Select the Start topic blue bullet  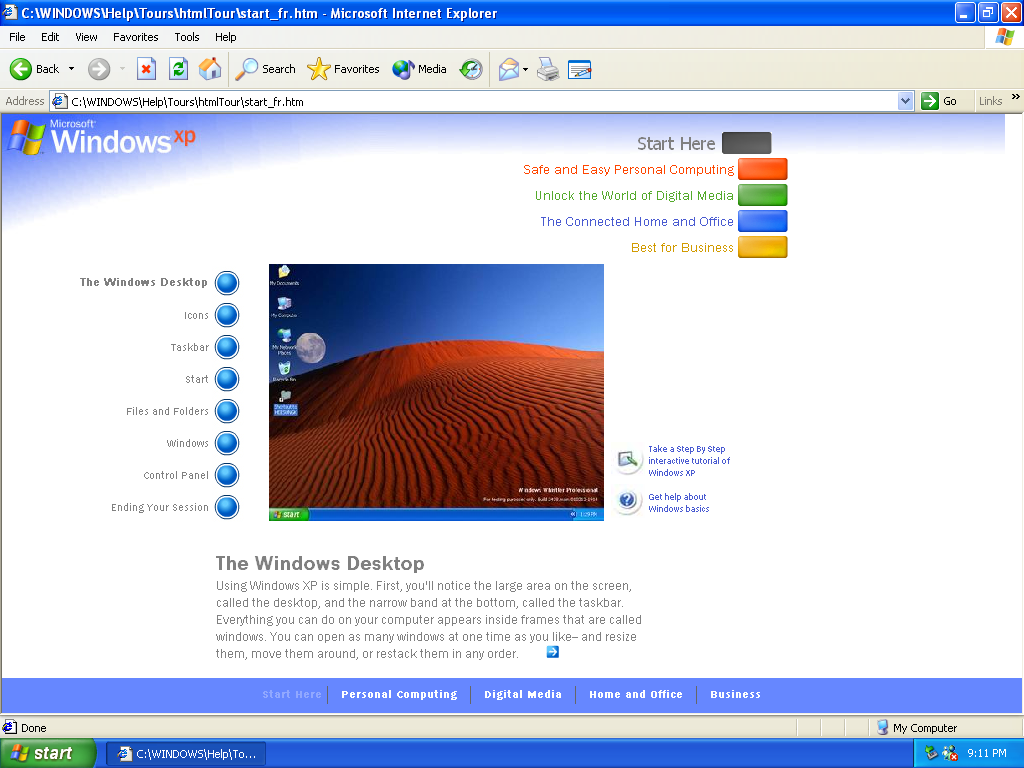pyautogui.click(x=227, y=379)
